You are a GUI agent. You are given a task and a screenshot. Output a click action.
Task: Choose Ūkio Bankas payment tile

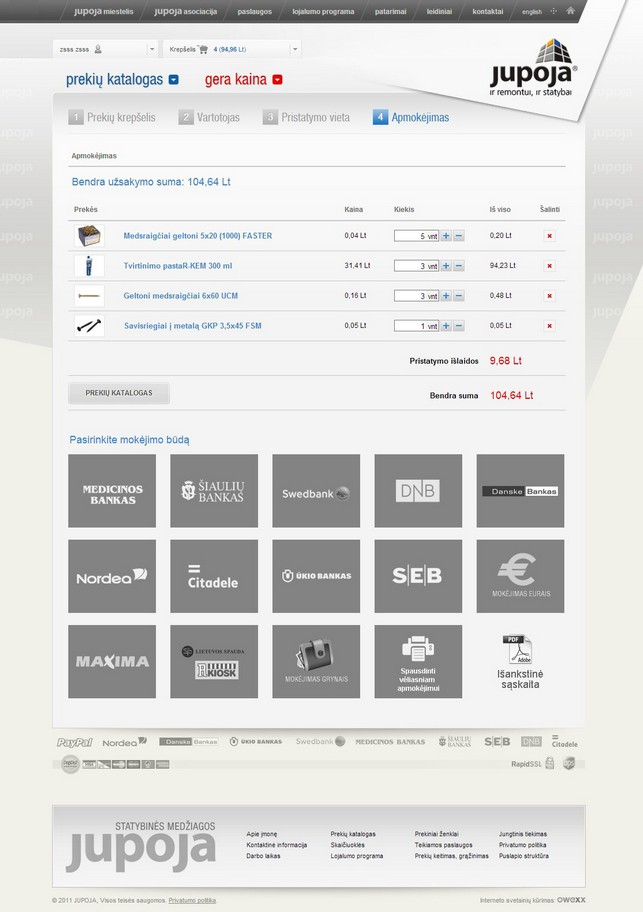pyautogui.click(x=316, y=576)
